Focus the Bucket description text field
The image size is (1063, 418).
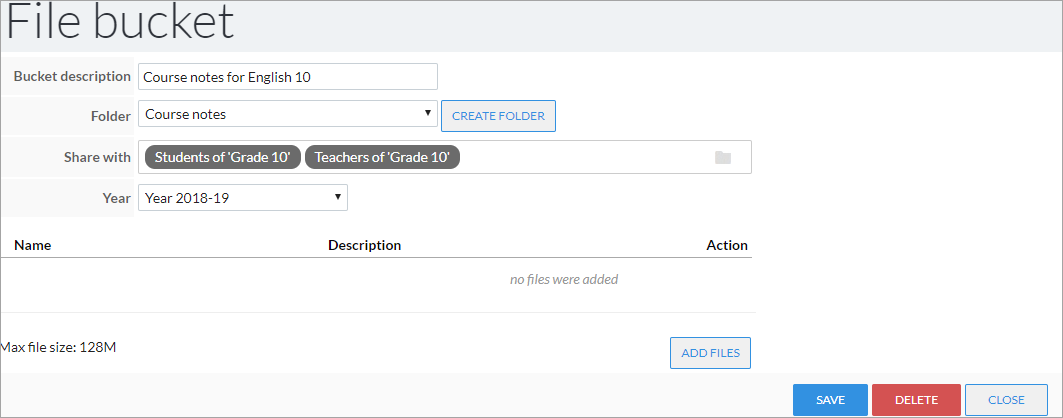287,77
